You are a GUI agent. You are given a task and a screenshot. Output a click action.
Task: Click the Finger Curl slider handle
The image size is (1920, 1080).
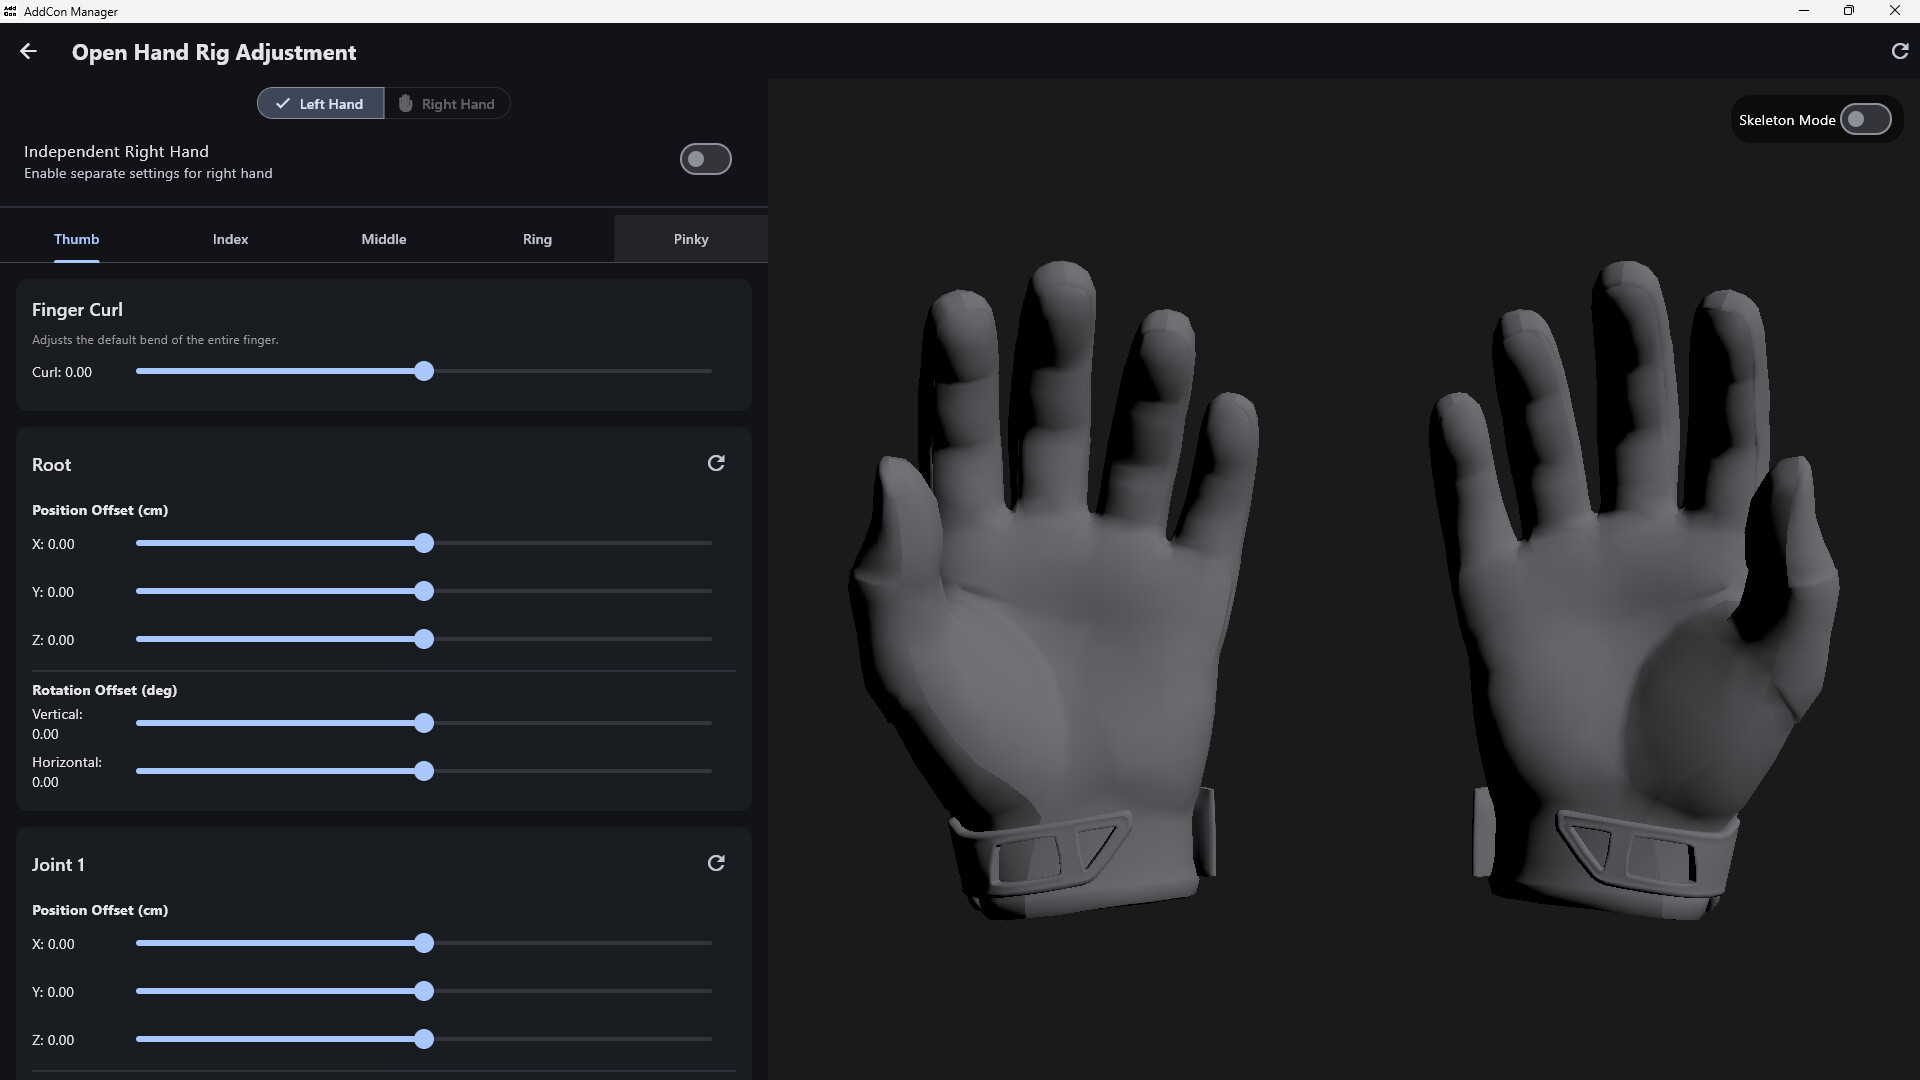point(424,371)
